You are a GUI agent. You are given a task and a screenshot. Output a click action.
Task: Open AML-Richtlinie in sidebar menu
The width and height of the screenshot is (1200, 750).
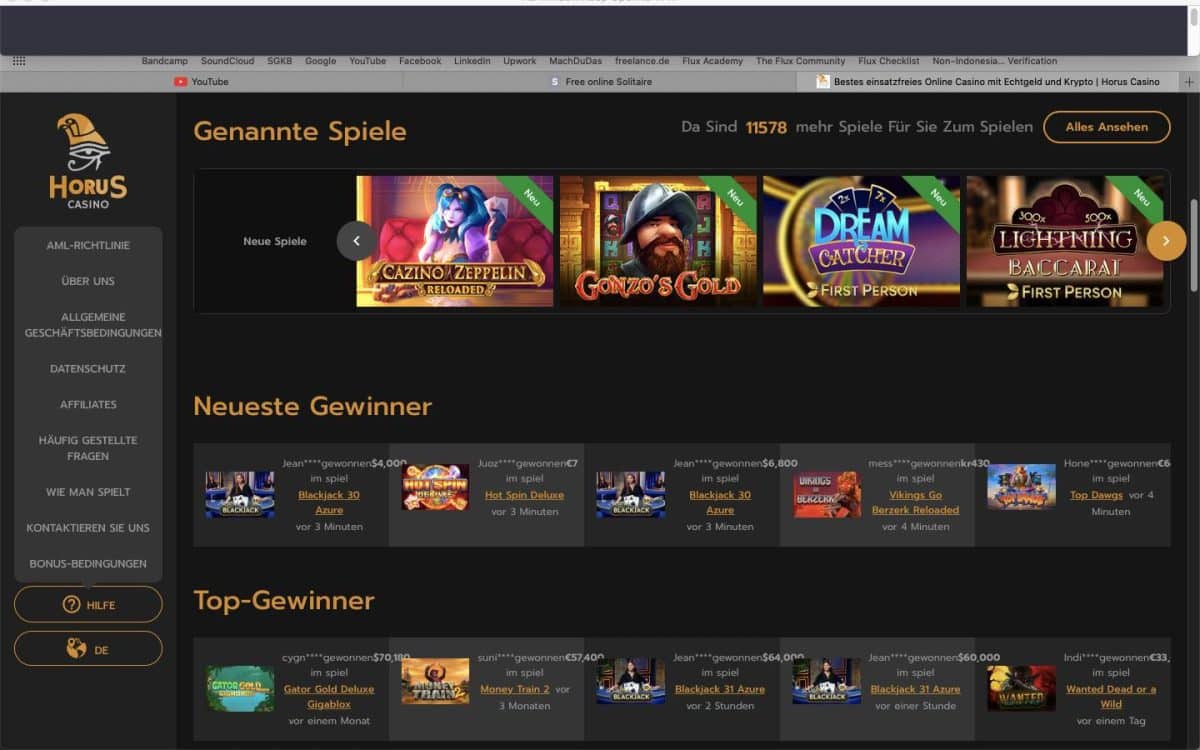coord(88,245)
